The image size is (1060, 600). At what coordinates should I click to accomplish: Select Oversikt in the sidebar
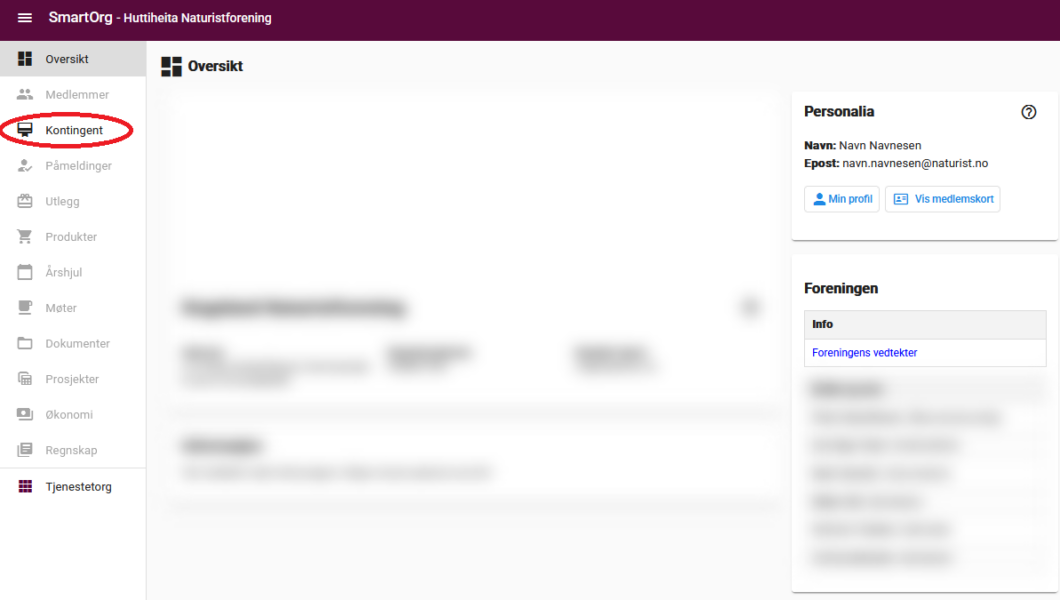click(x=67, y=59)
